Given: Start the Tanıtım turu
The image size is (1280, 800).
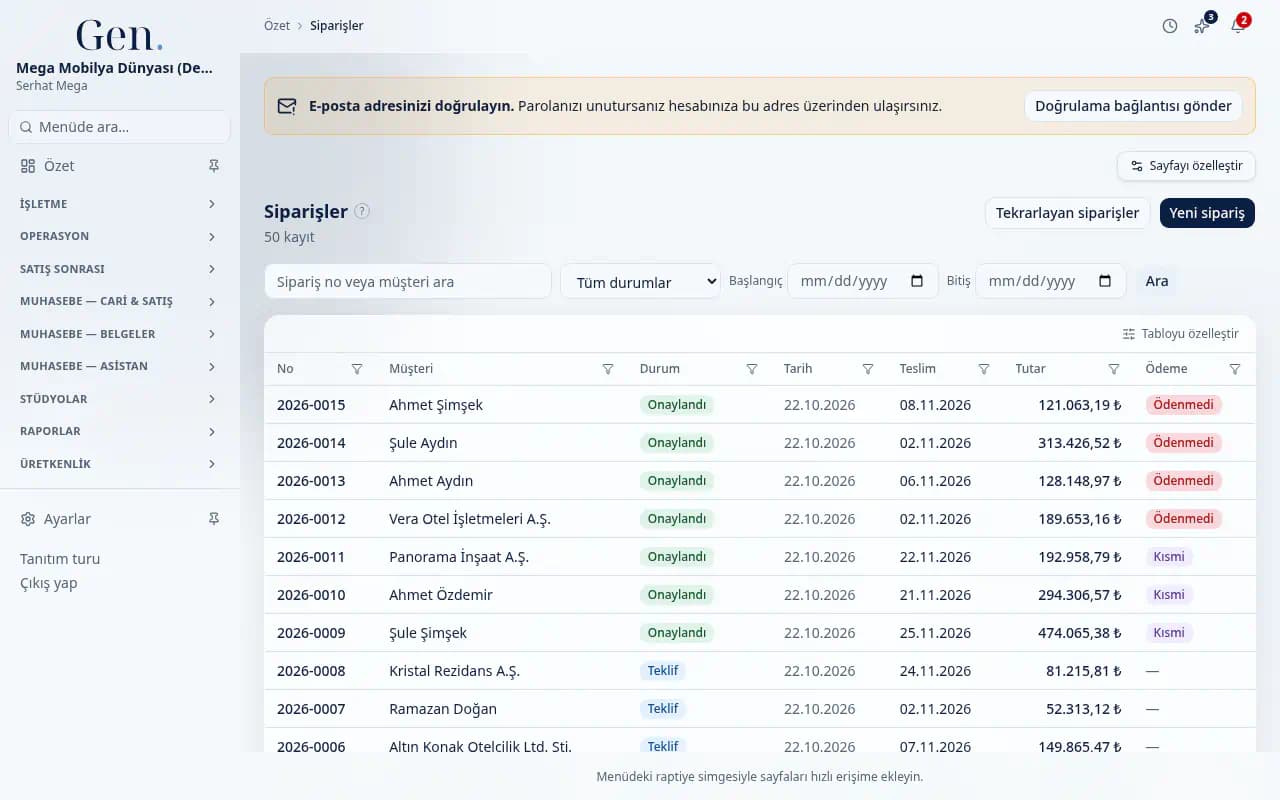Looking at the screenshot, I should [x=60, y=559].
